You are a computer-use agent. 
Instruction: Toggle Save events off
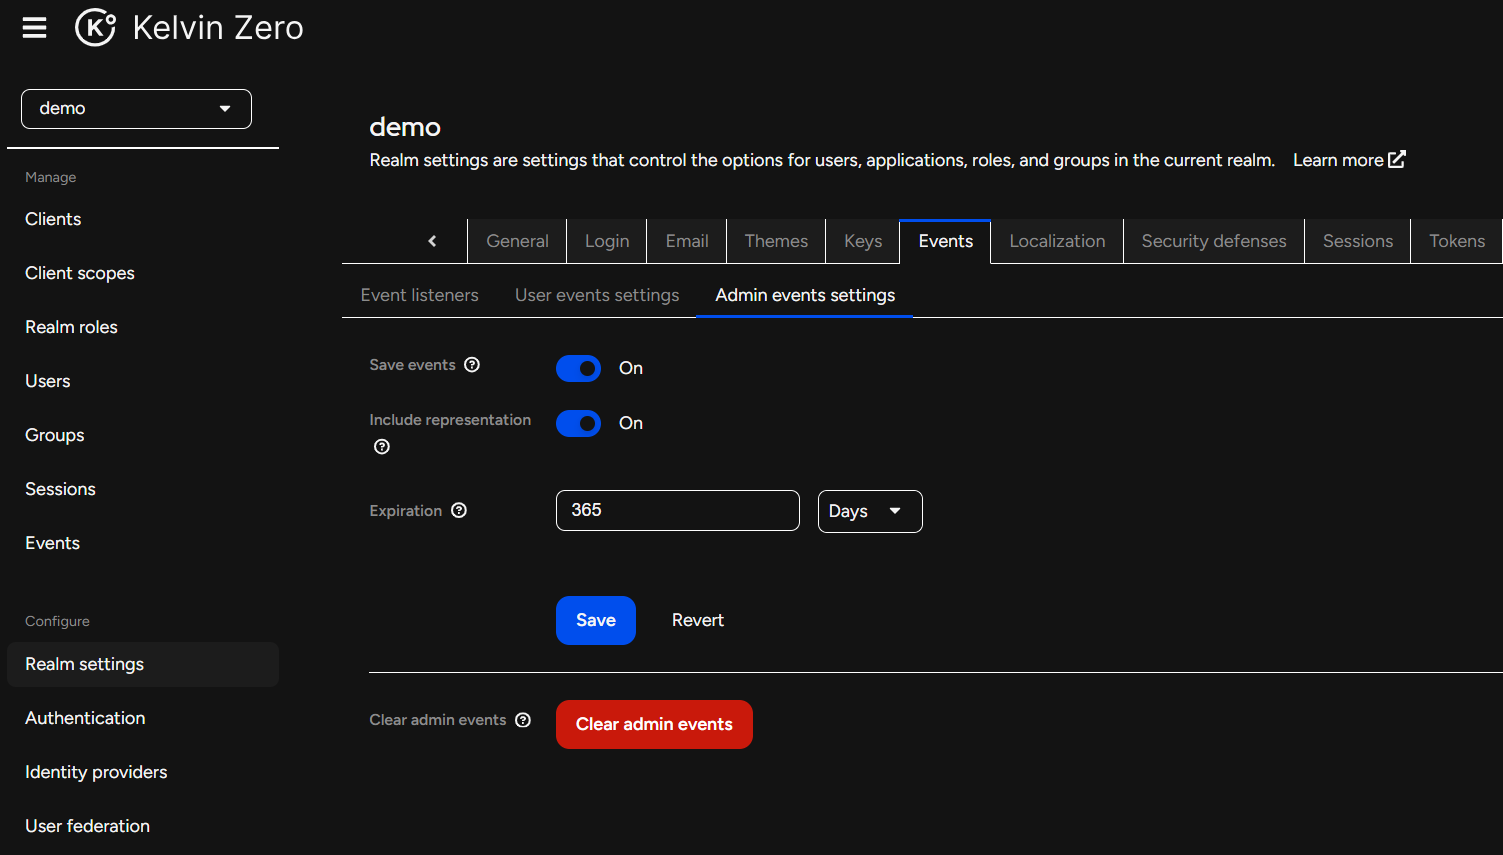pyautogui.click(x=578, y=368)
